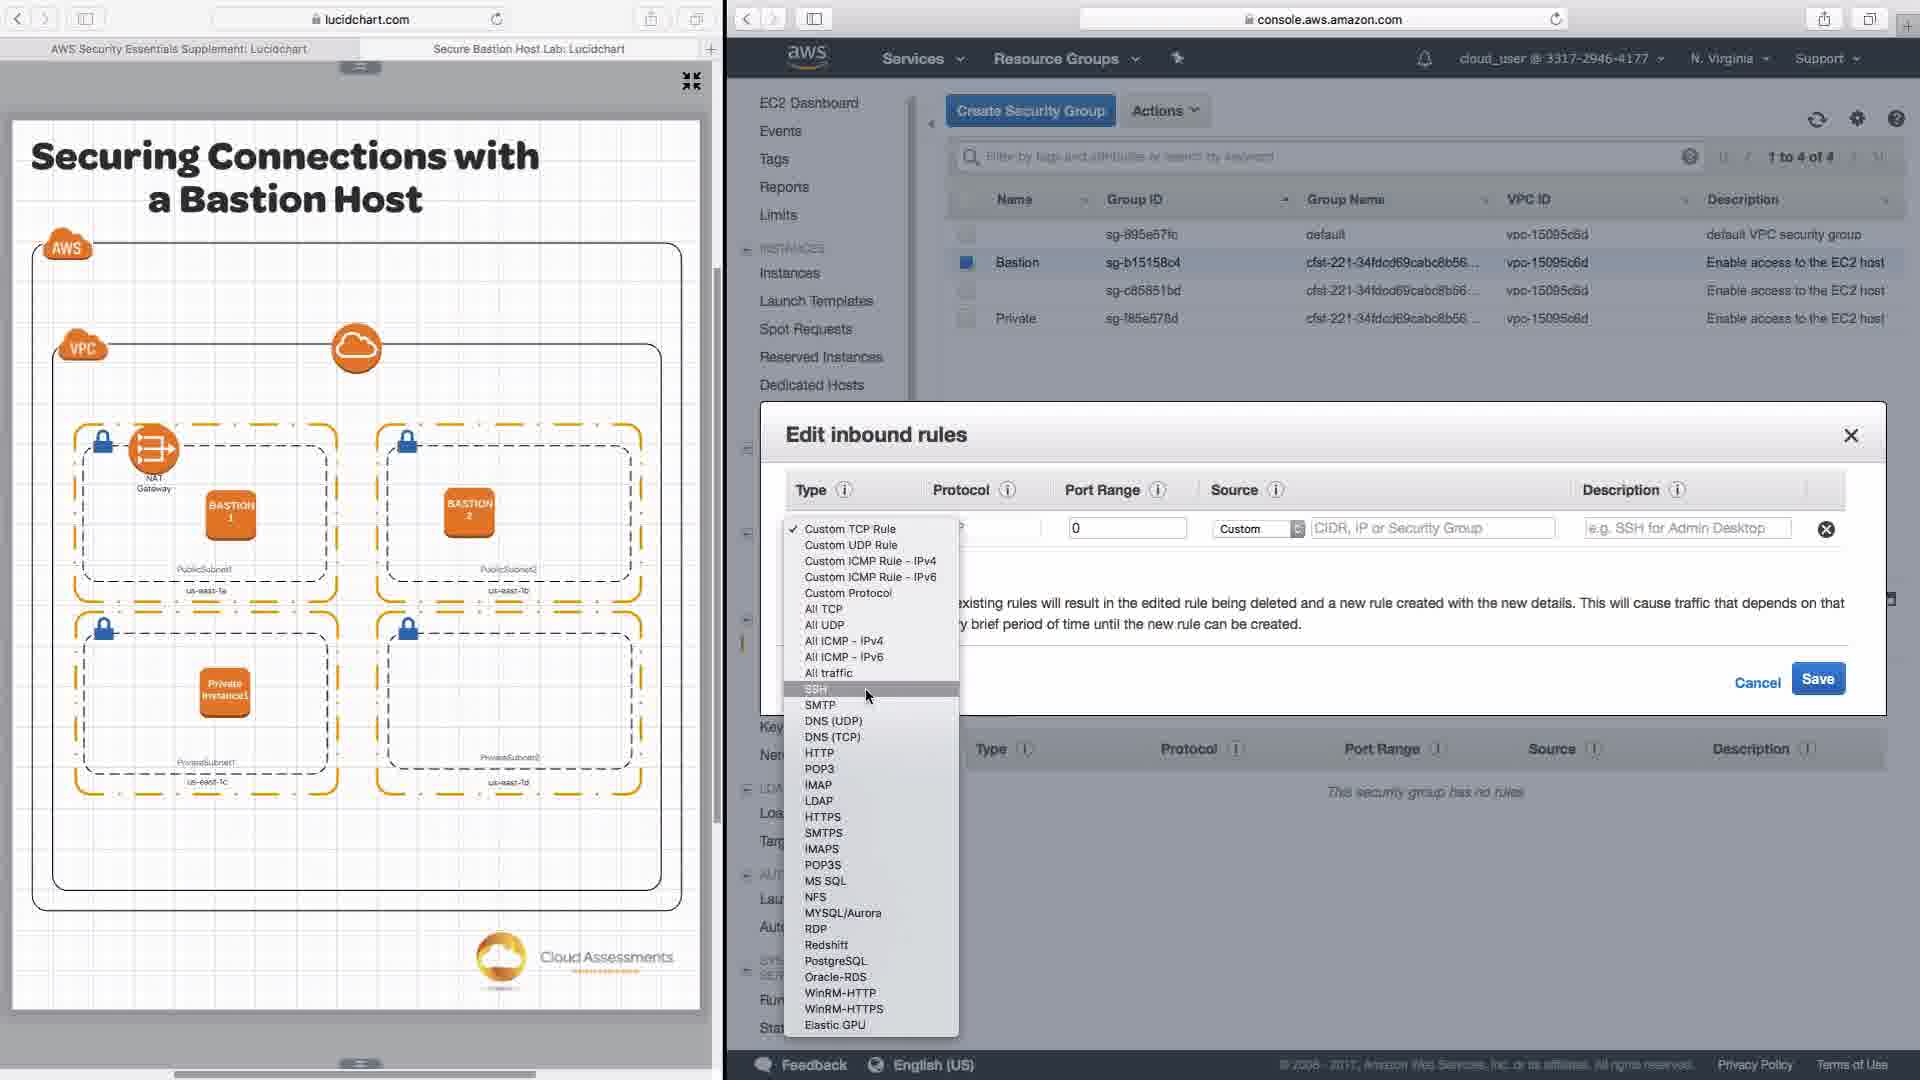Click the AWS logo home icon
Screen dimensions: 1920x1080
[x=807, y=58]
